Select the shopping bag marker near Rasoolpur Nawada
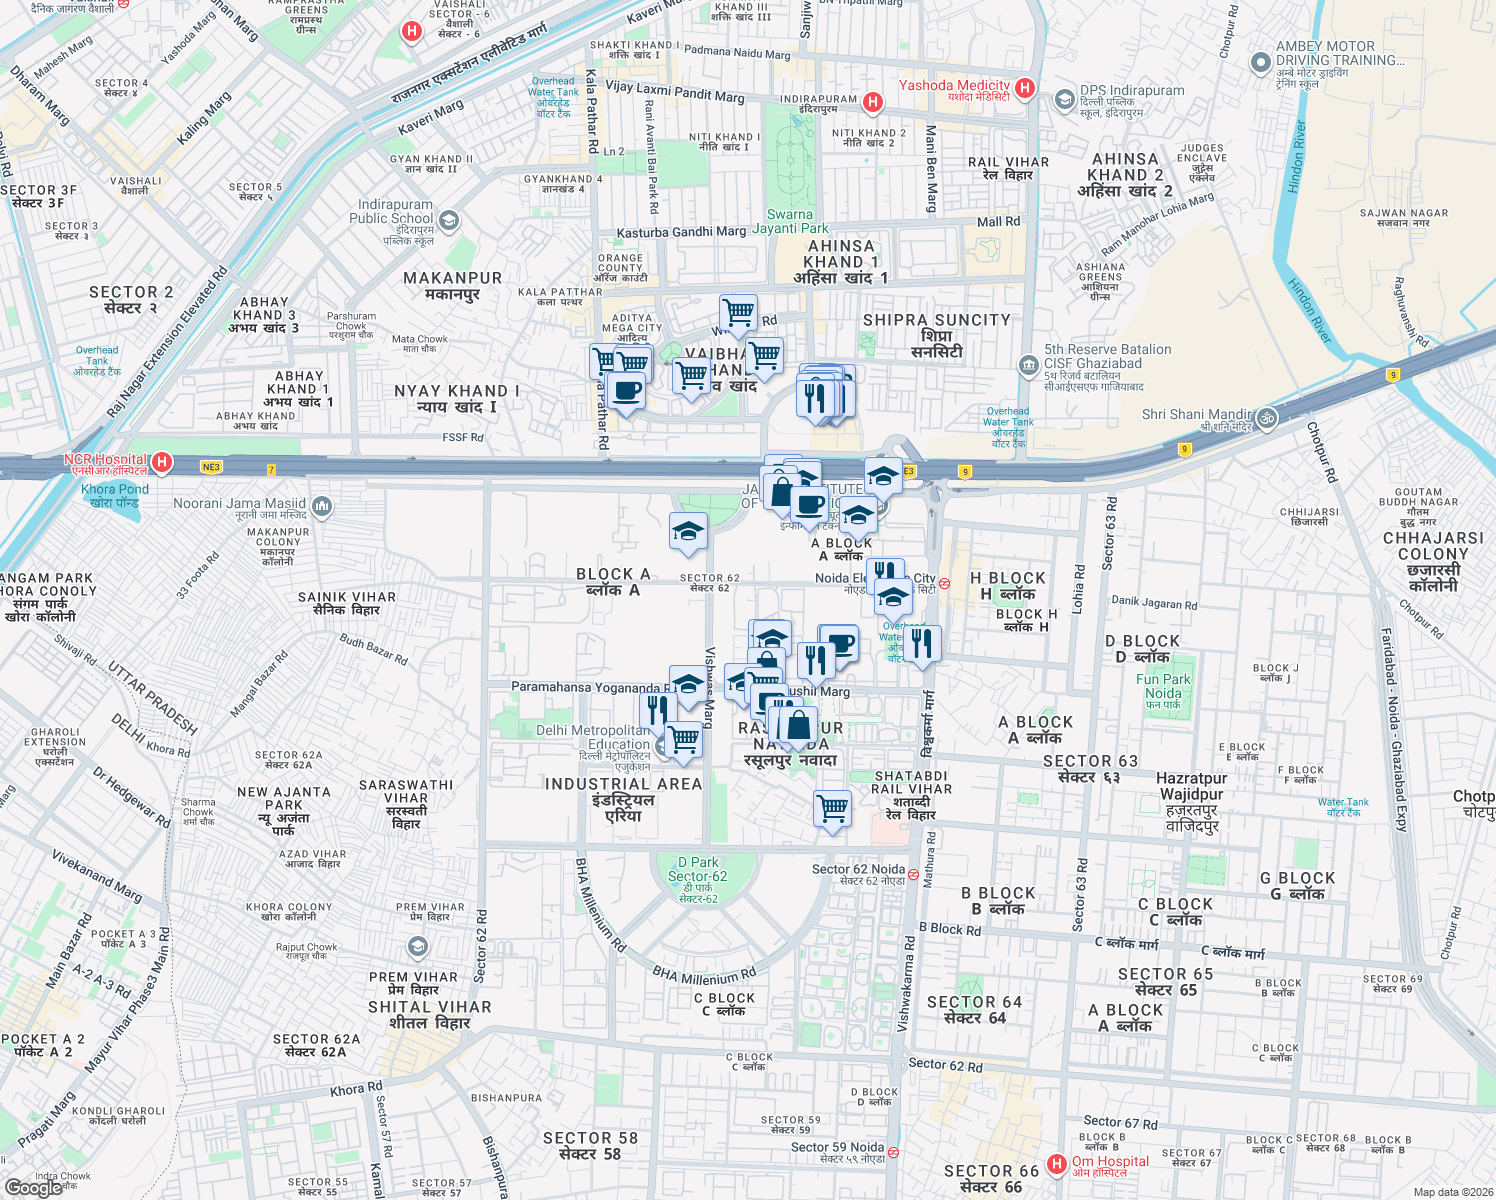This screenshot has width=1496, height=1200. click(x=798, y=722)
